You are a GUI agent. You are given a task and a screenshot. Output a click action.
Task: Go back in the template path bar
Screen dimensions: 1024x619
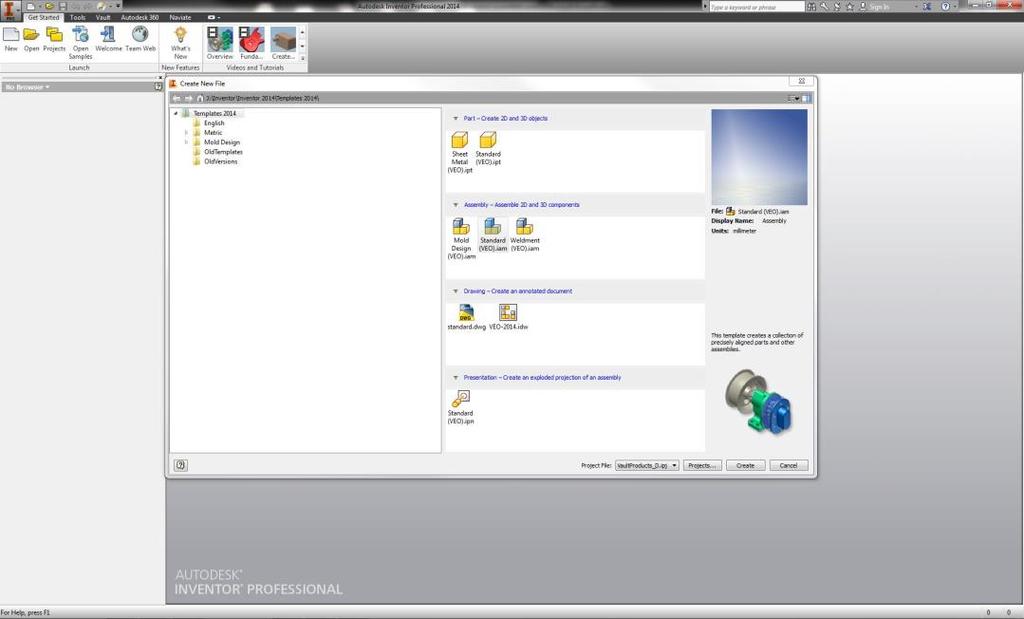click(x=176, y=98)
